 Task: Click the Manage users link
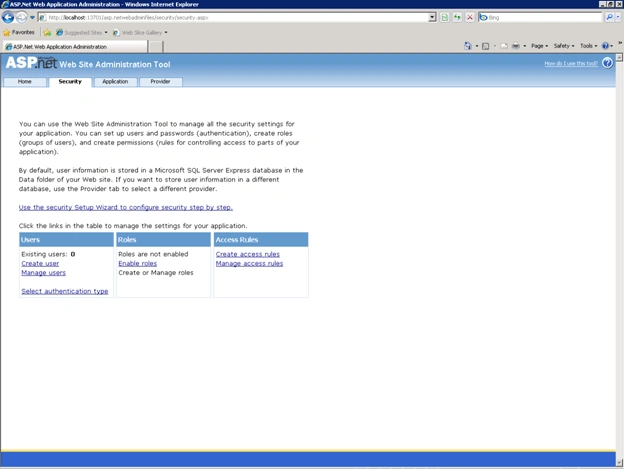tap(43, 273)
